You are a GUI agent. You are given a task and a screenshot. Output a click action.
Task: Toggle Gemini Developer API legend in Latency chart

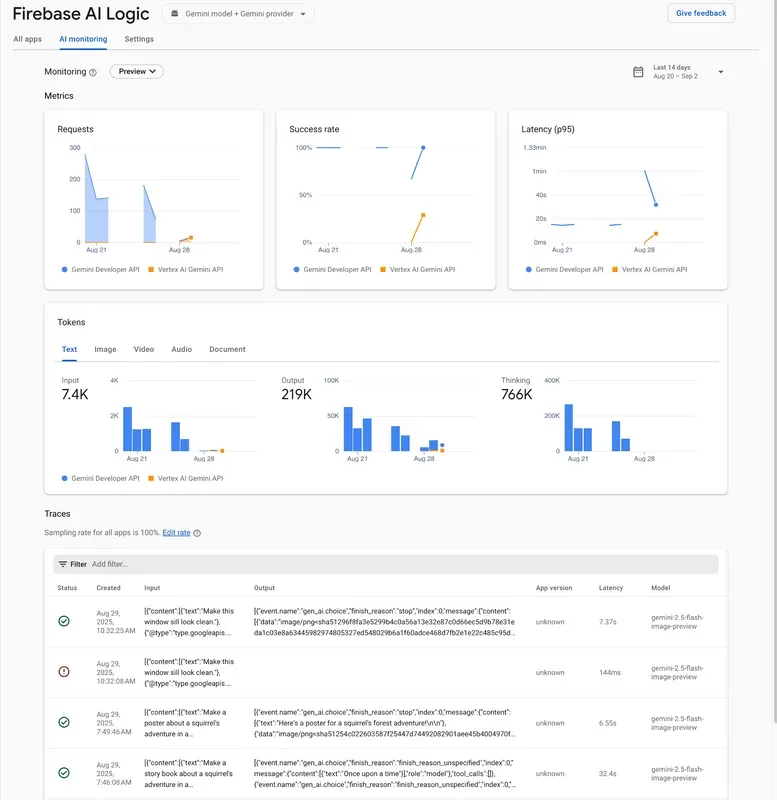click(564, 269)
